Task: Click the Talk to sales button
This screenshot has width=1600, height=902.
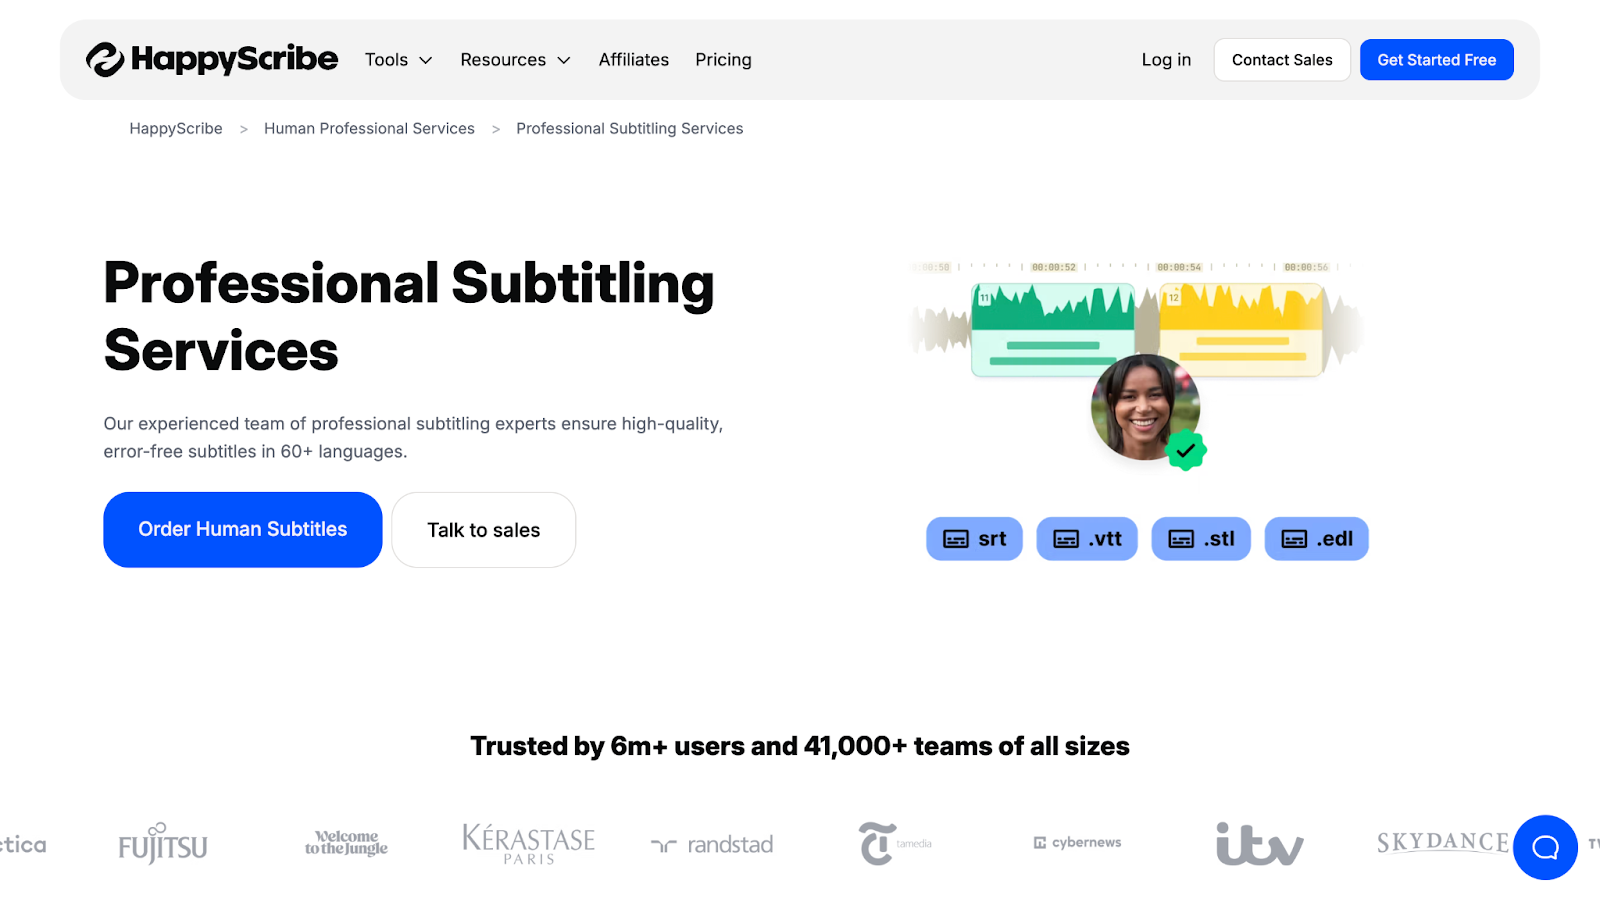Action: (483, 529)
